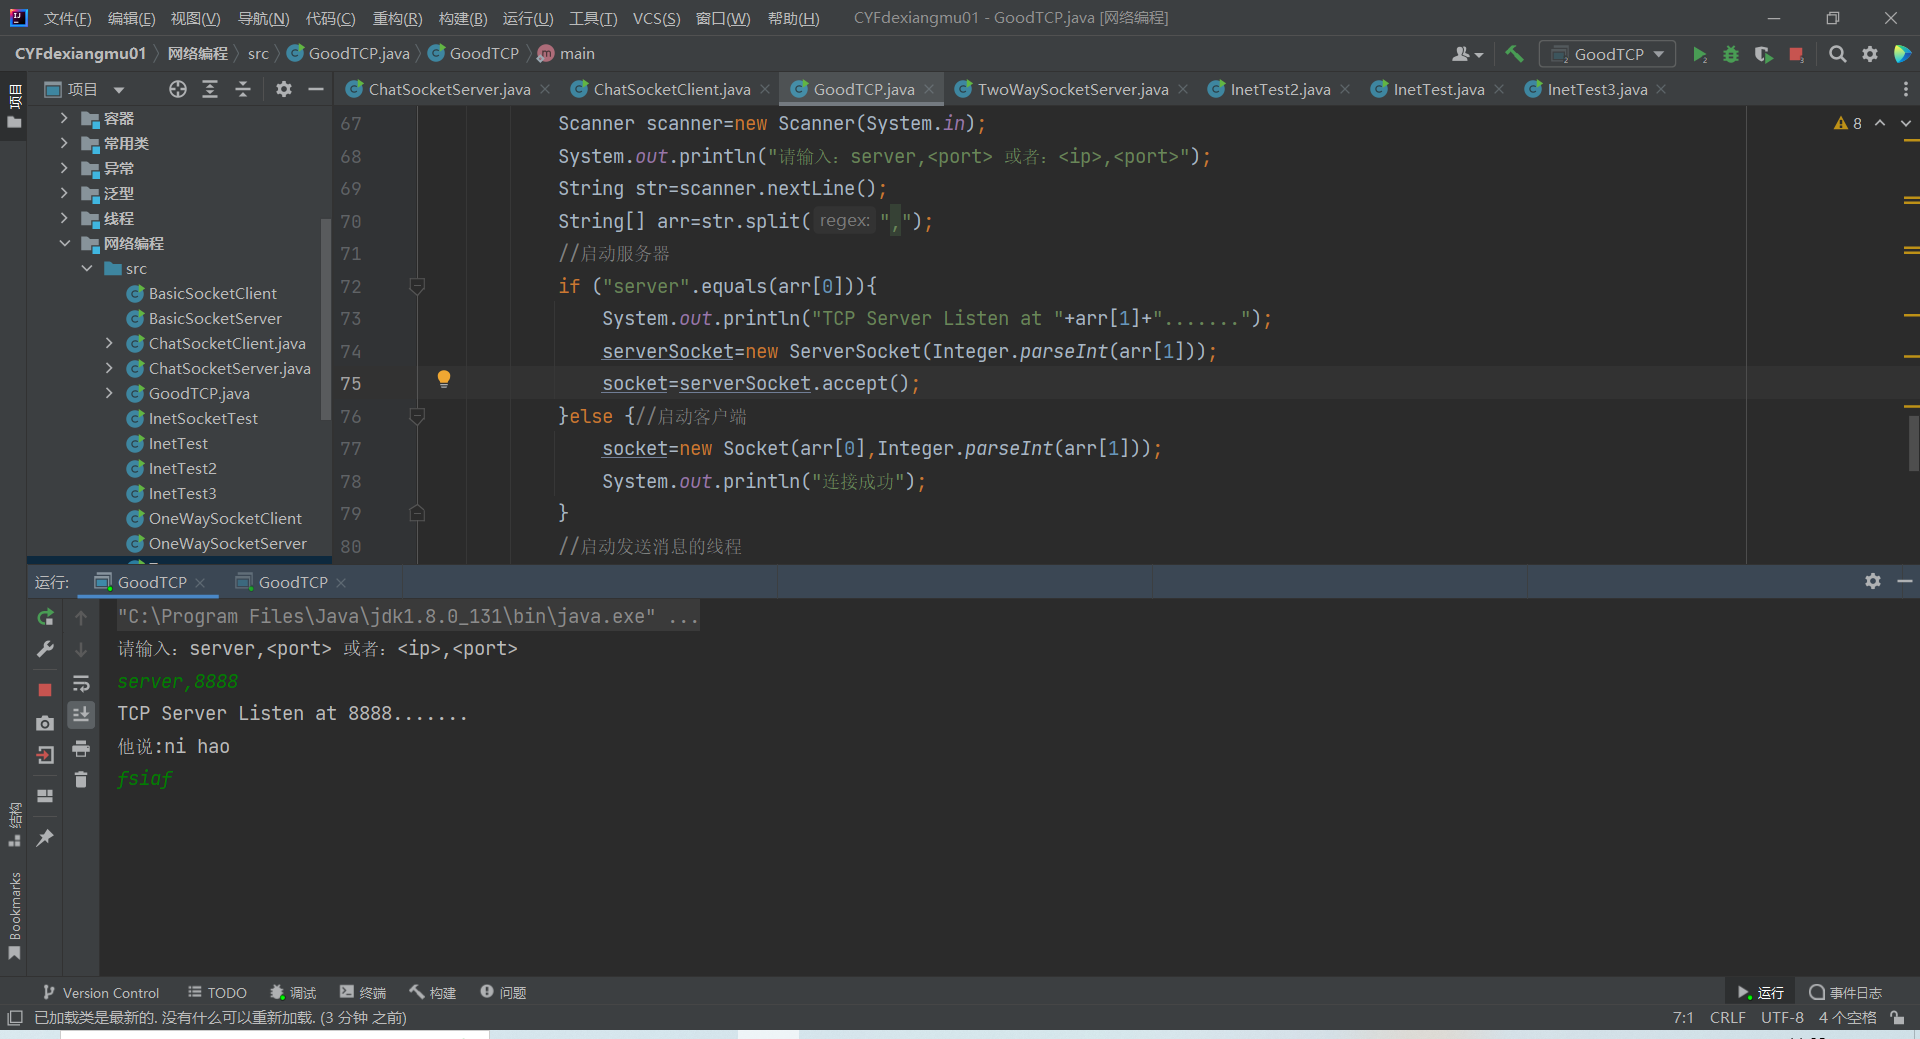Click the project tree vertical scrollbar

(x=325, y=318)
